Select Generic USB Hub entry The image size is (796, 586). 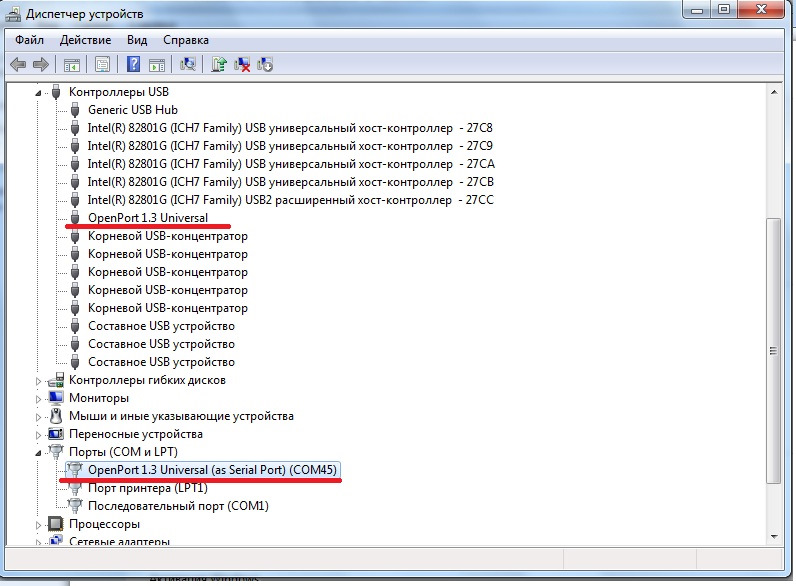pos(132,110)
